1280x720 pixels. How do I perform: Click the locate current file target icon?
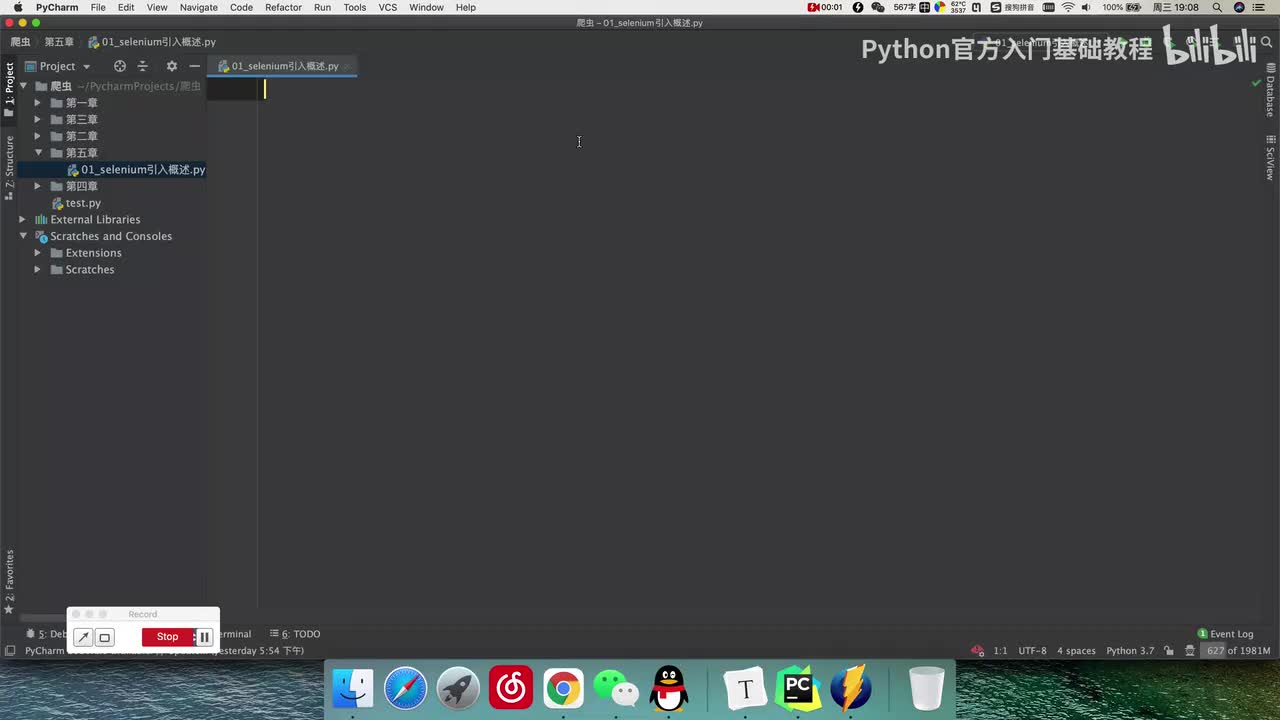pos(120,66)
